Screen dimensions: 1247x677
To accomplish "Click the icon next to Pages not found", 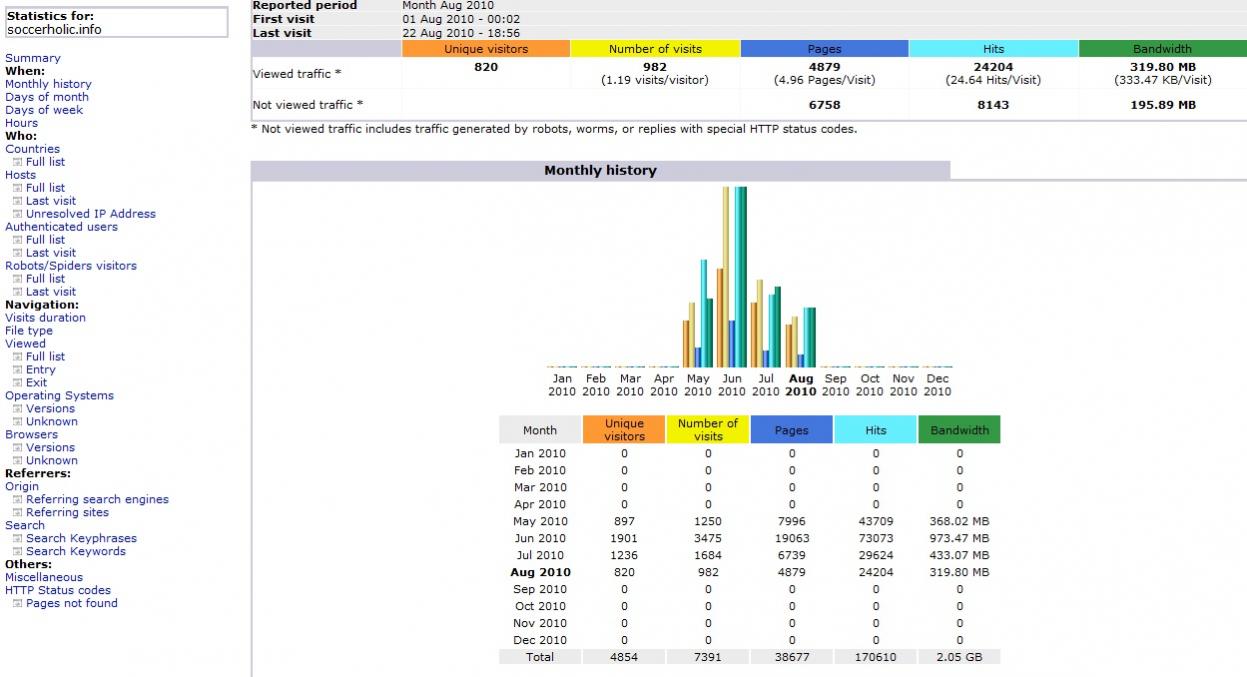I will tap(17, 604).
